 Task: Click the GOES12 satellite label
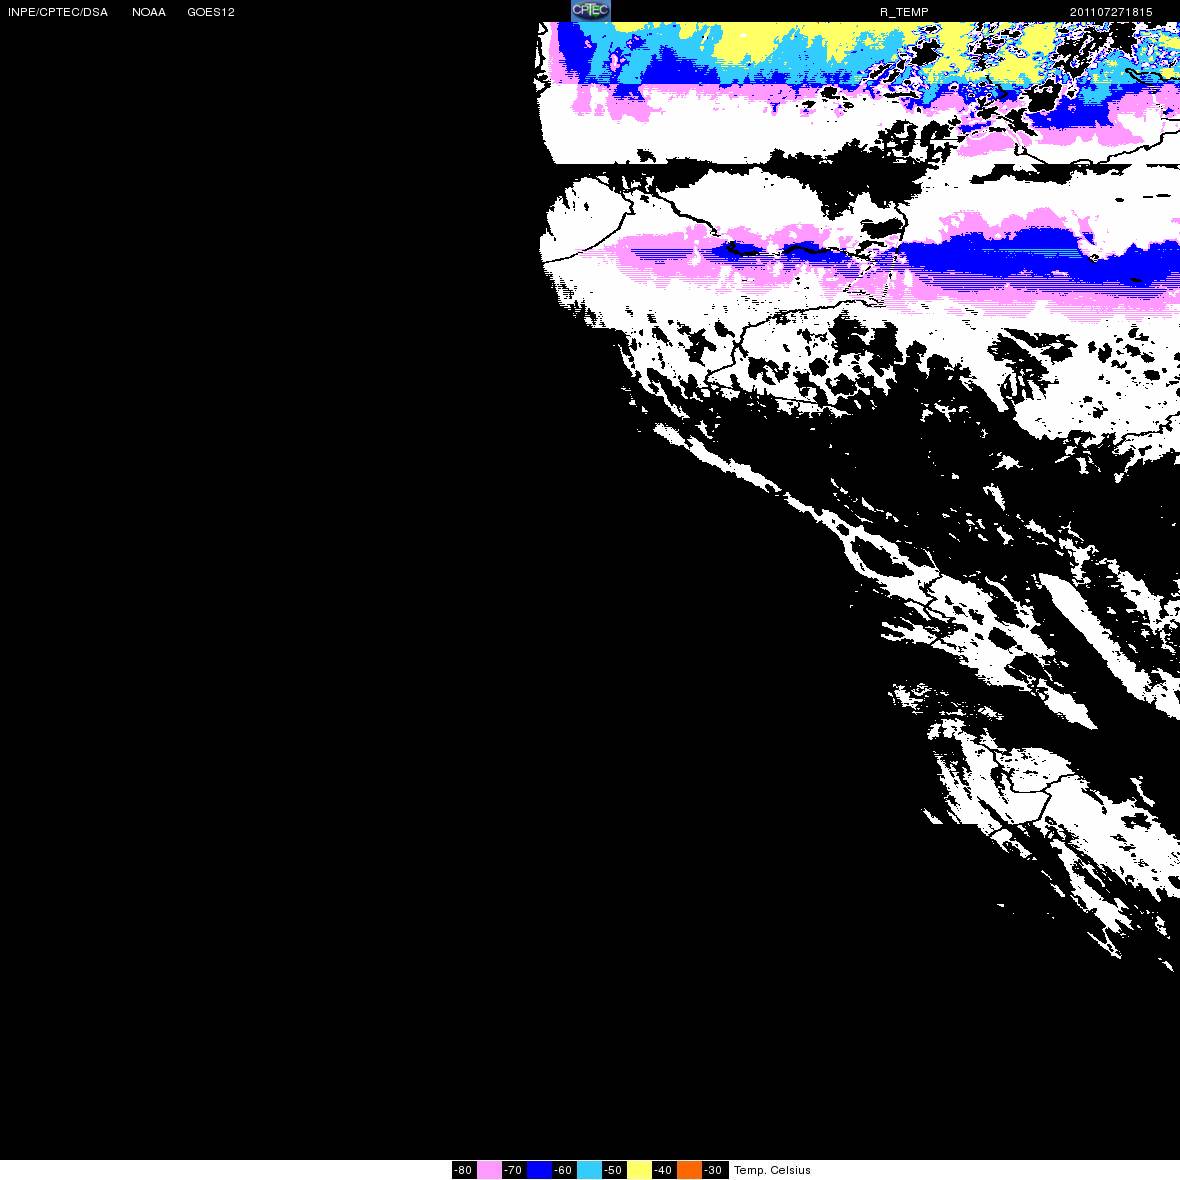tap(211, 12)
